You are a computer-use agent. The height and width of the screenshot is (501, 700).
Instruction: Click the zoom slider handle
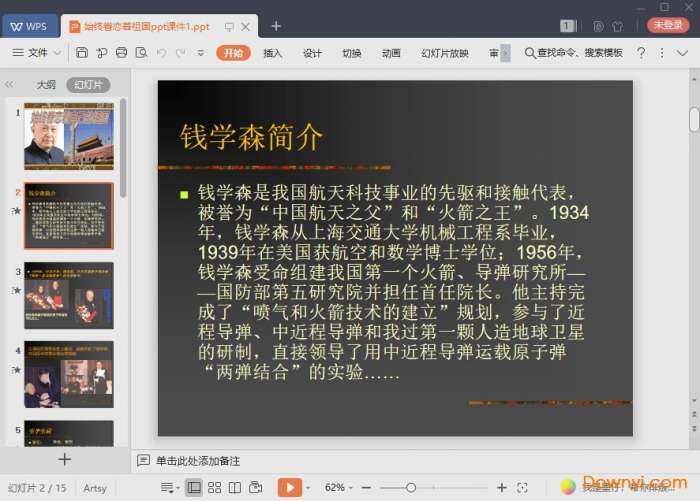pos(411,488)
